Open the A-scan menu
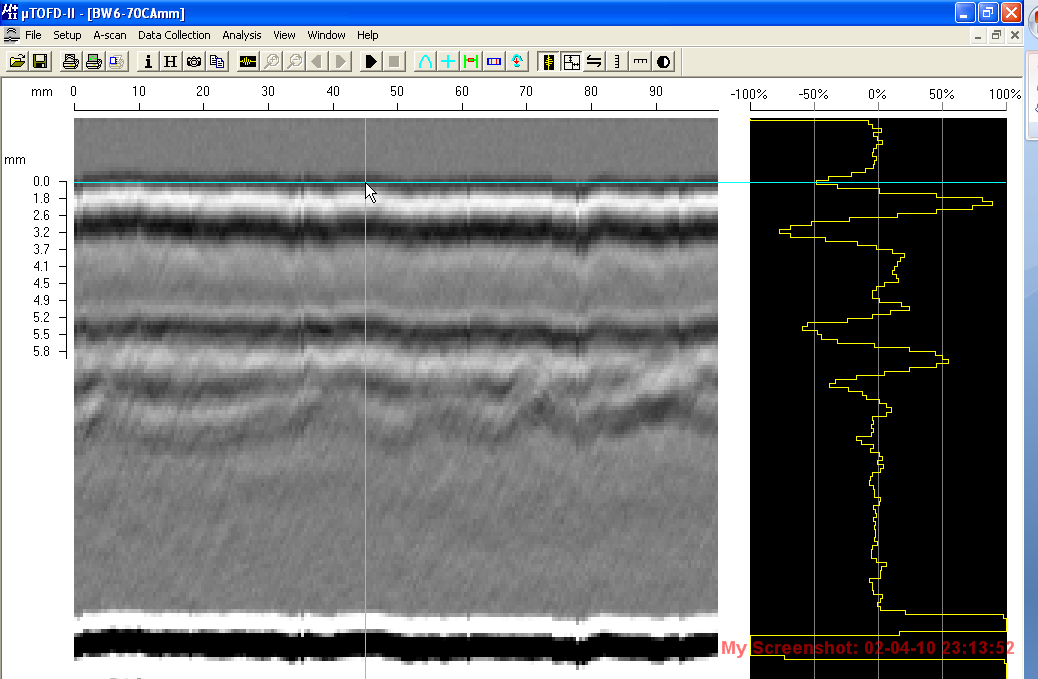 click(x=109, y=35)
